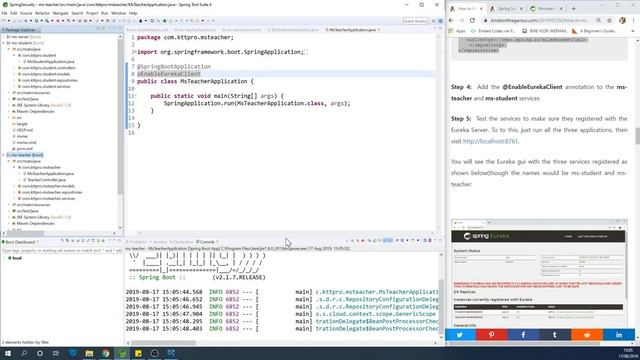640x360 pixels.
Task: Open the Windows Start menu
Action: coord(8,353)
